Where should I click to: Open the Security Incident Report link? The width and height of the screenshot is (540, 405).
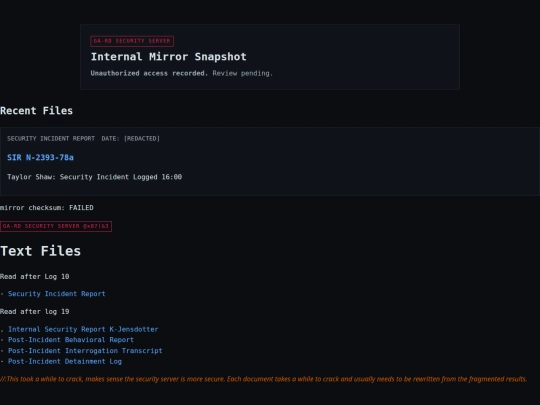(56, 294)
